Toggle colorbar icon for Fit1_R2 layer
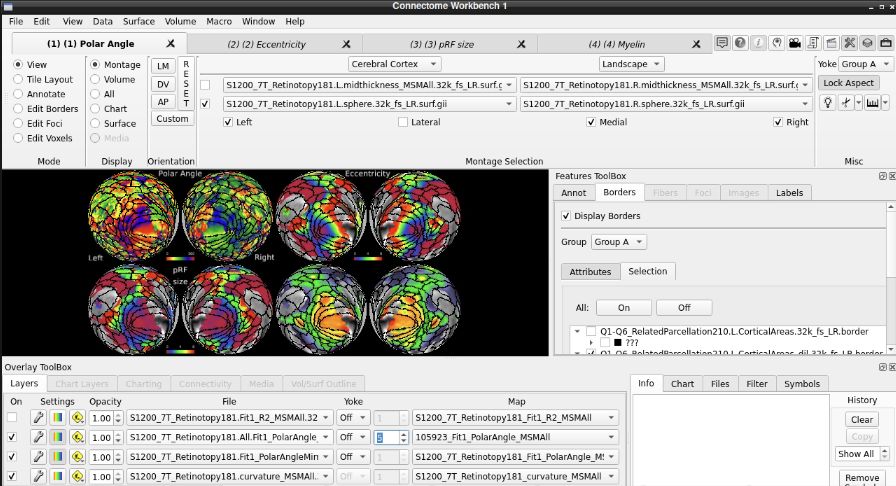This screenshot has height=486, width=896. [x=58, y=418]
